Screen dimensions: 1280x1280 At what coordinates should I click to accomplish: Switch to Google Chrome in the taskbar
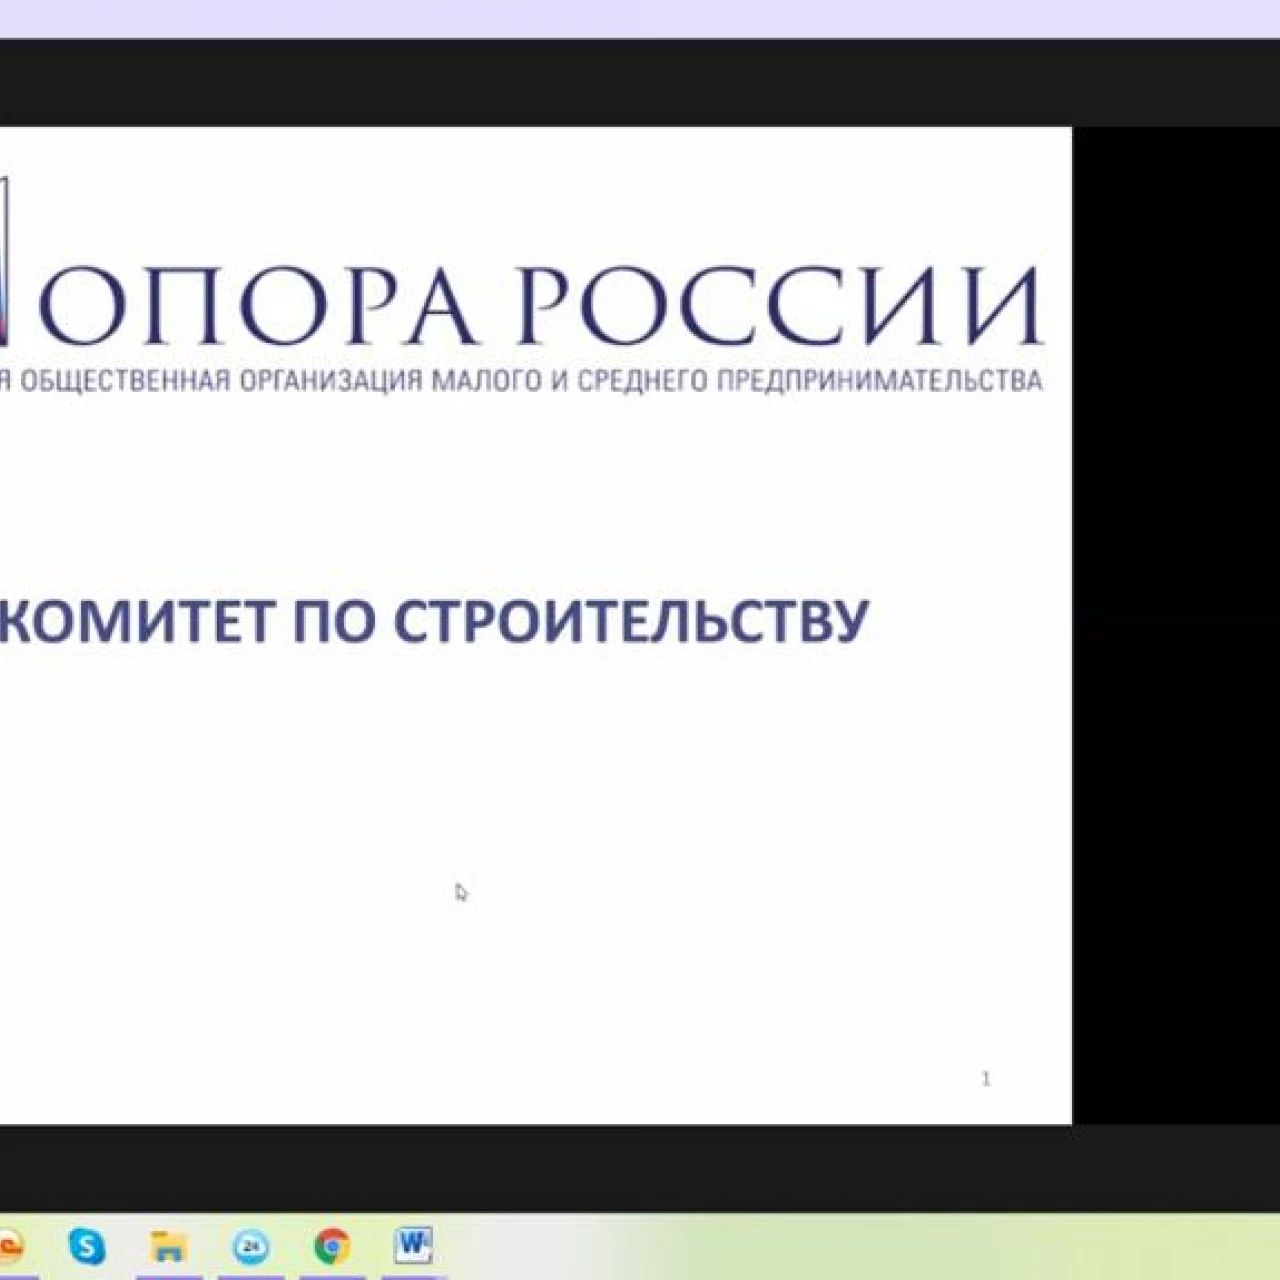332,1246
